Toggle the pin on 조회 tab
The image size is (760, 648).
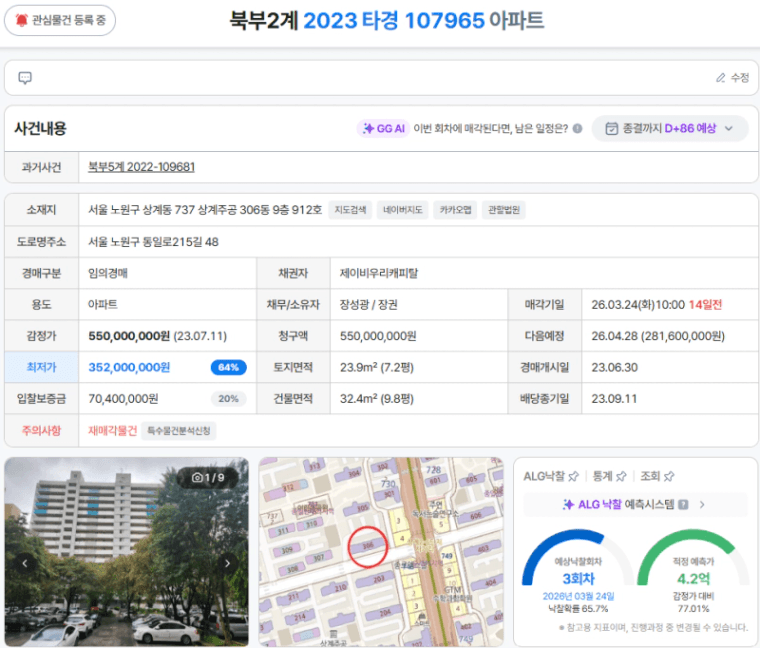[x=669, y=476]
